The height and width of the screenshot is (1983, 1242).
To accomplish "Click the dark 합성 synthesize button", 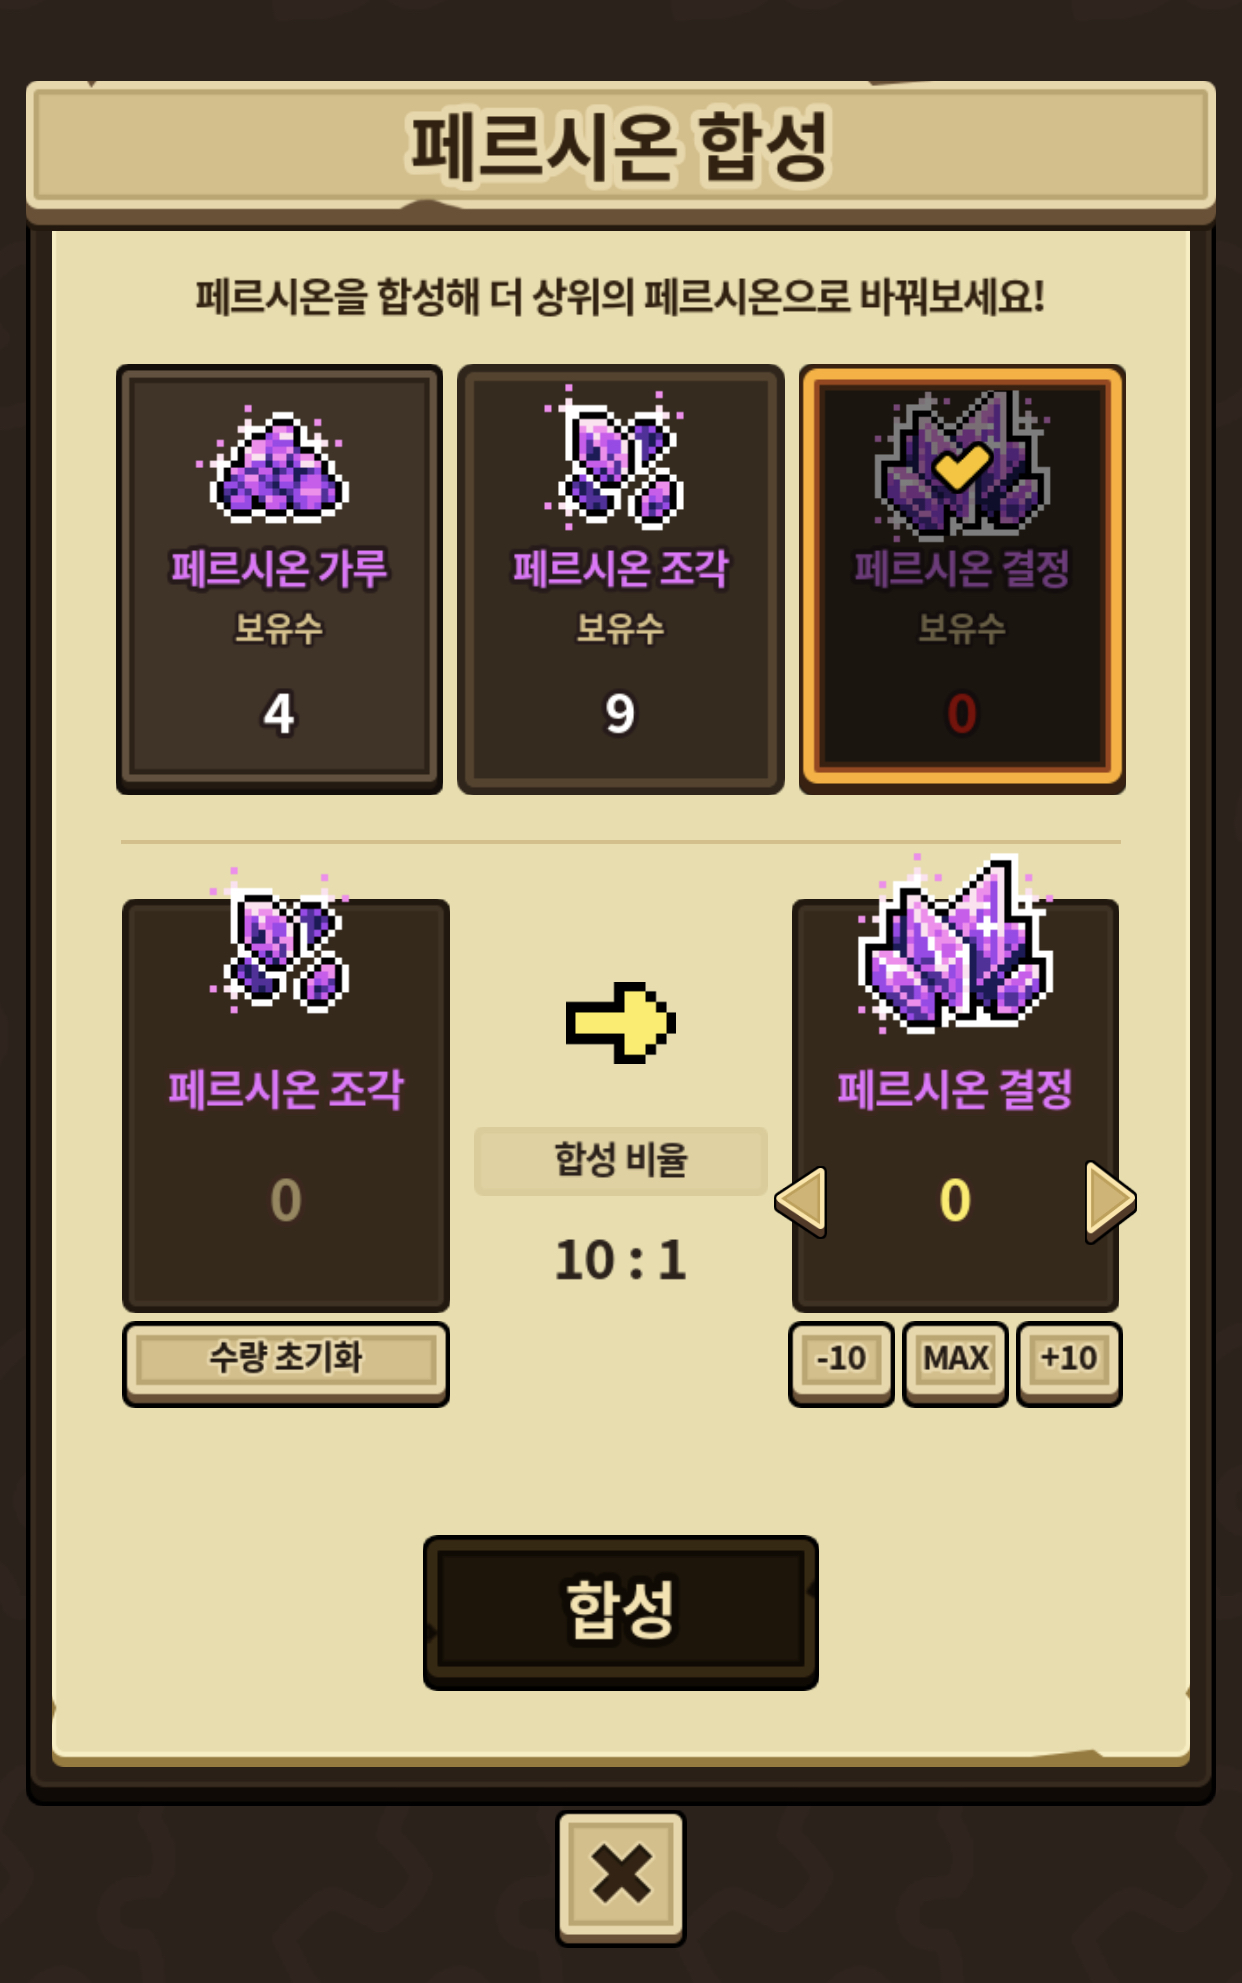I will click(620, 1612).
